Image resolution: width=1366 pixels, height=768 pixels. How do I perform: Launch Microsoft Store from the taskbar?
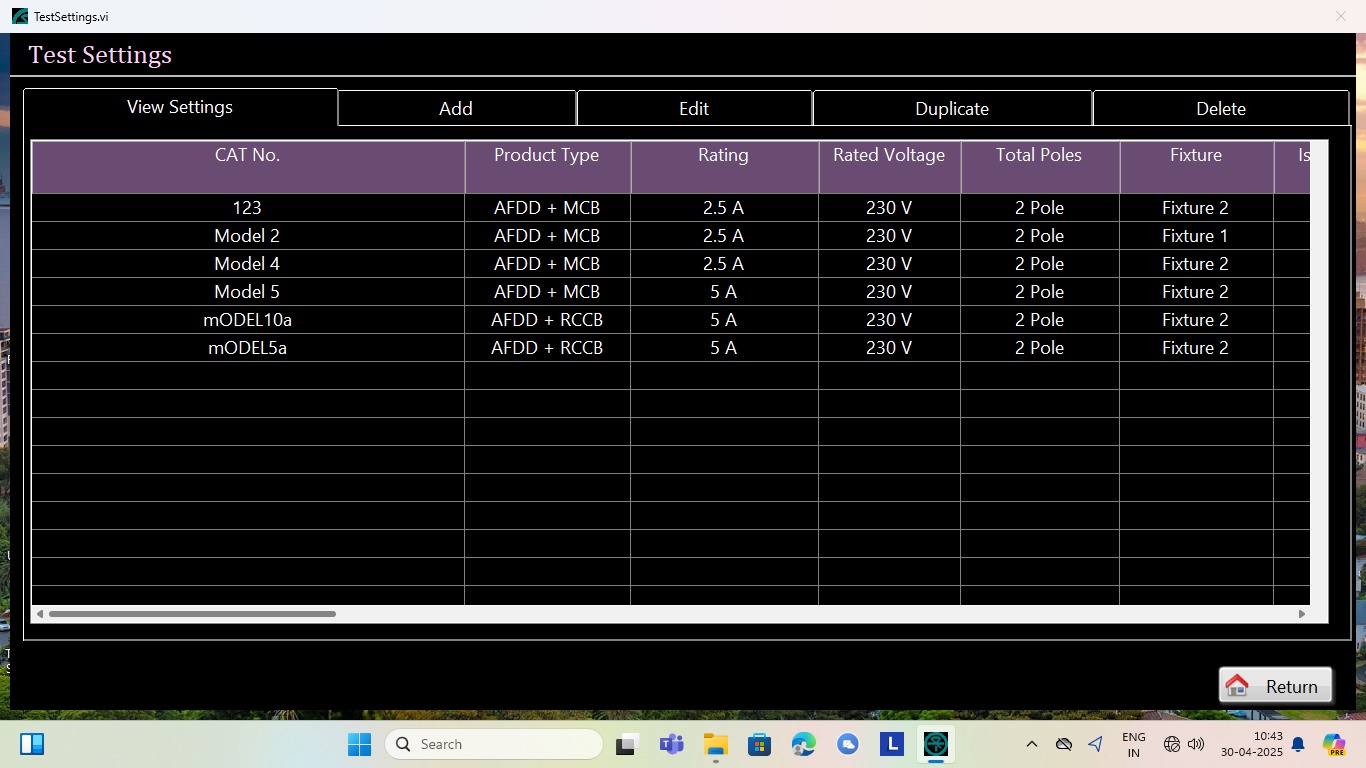(x=759, y=744)
